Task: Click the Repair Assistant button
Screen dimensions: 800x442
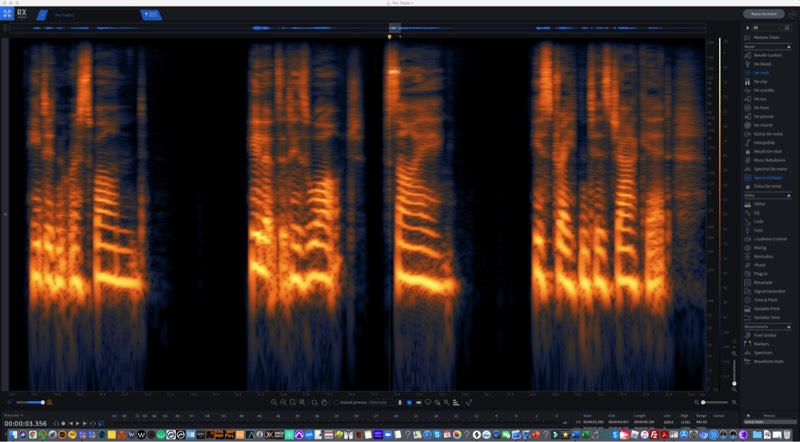Action: click(x=763, y=14)
